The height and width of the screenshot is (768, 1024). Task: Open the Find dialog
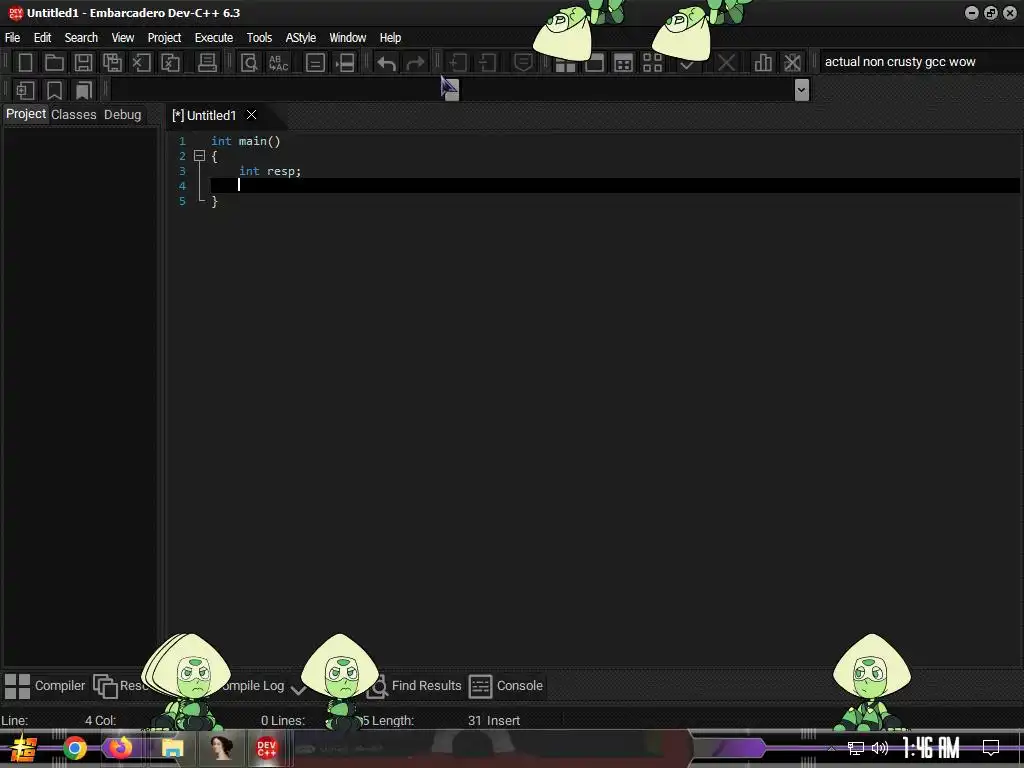[249, 63]
